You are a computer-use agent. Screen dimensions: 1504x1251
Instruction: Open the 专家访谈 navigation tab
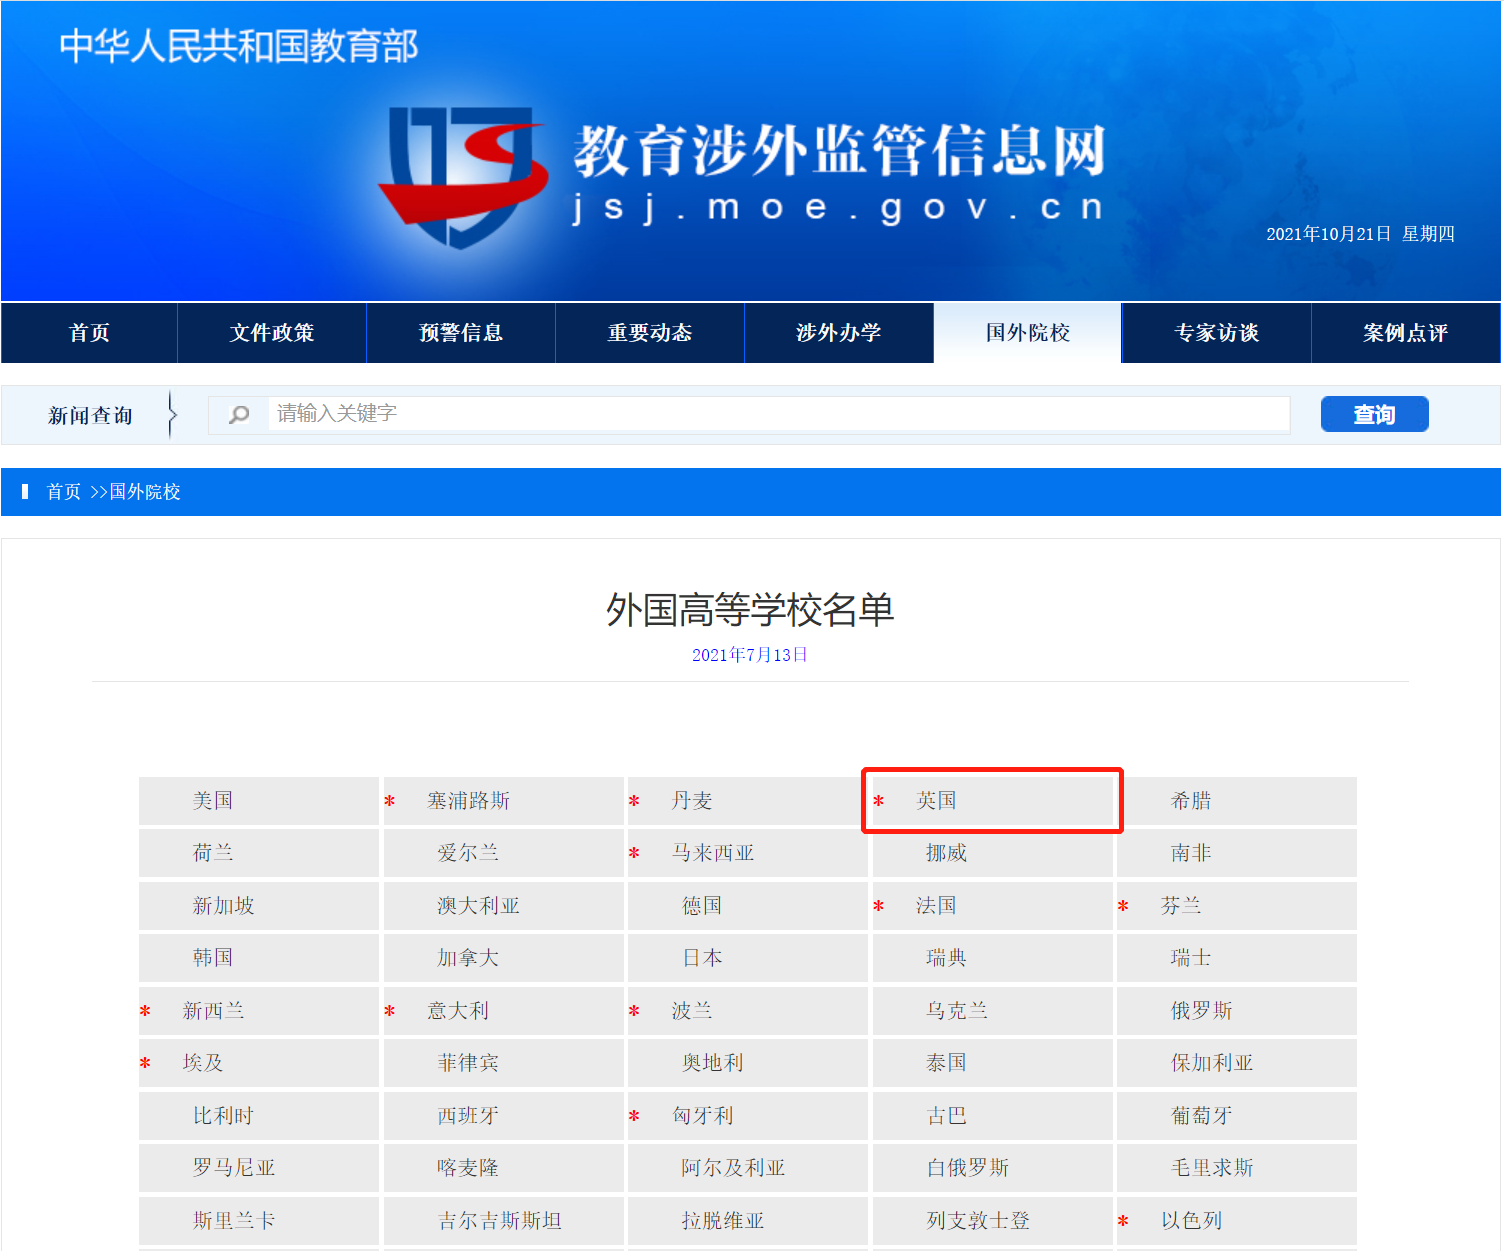1217,333
